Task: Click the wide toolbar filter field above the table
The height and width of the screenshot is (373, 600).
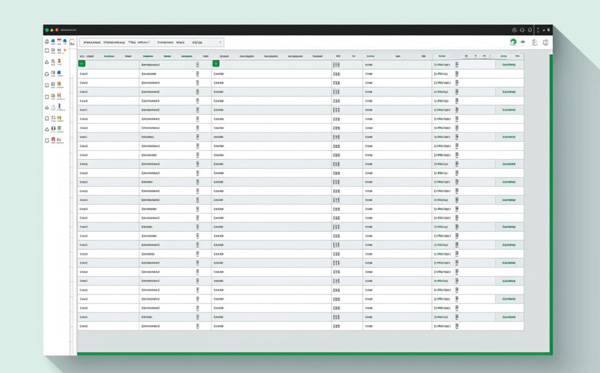Action: [152, 42]
